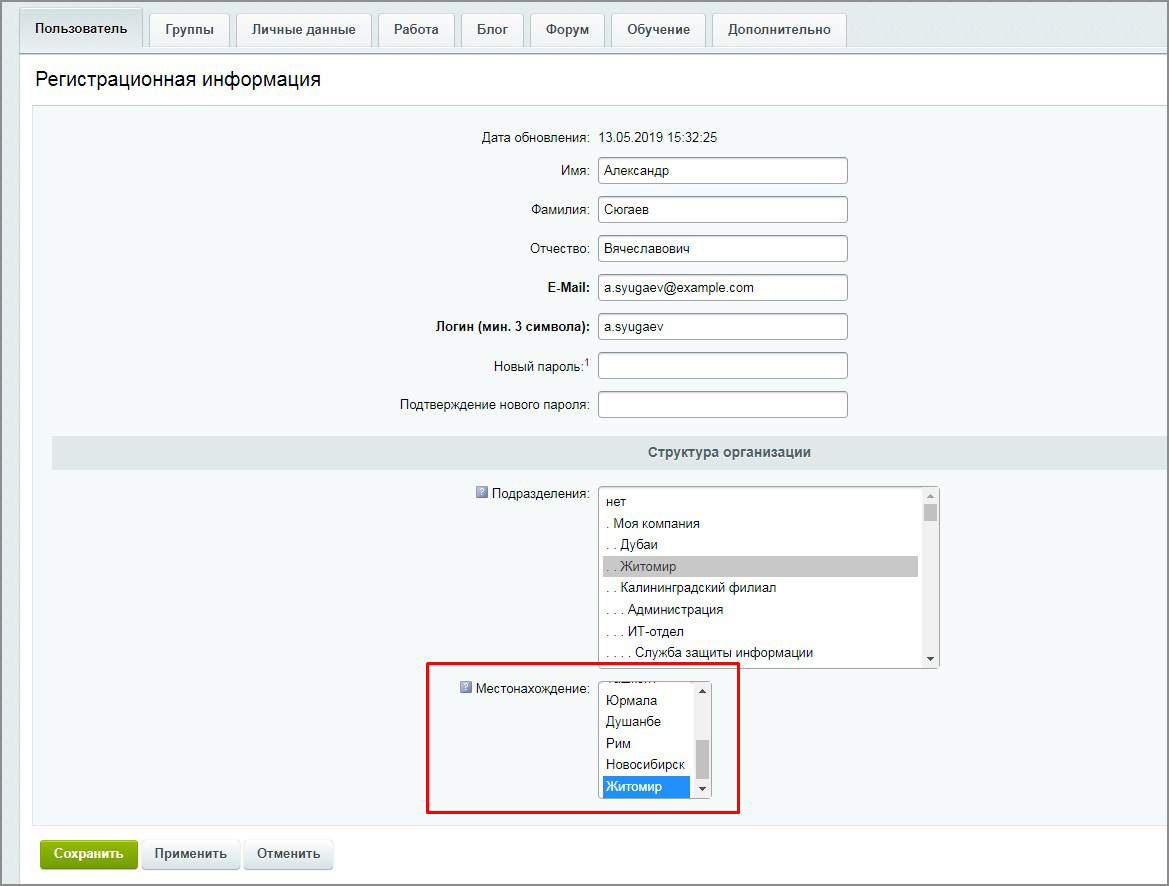This screenshot has height=886, width=1169.
Task: Click the Местонахождение list scroll-up arrow
Action: pyautogui.click(x=702, y=691)
